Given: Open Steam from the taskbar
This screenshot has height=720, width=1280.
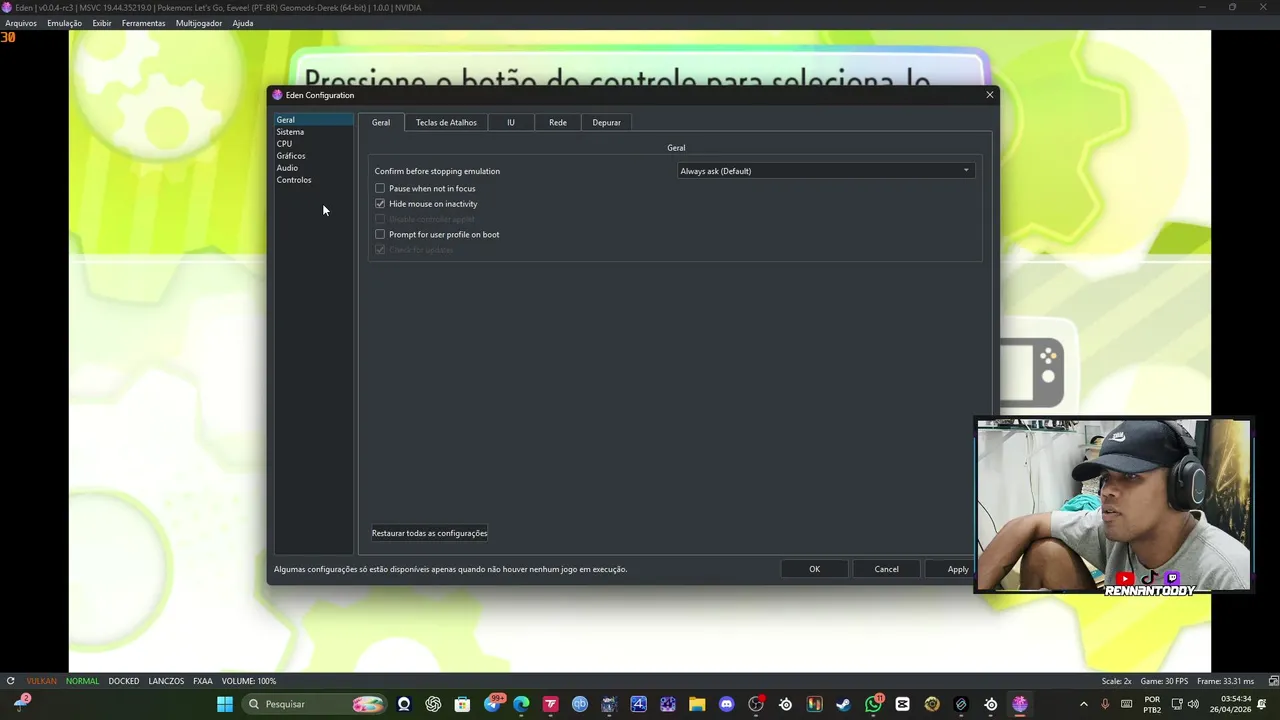Looking at the screenshot, I should tap(844, 704).
